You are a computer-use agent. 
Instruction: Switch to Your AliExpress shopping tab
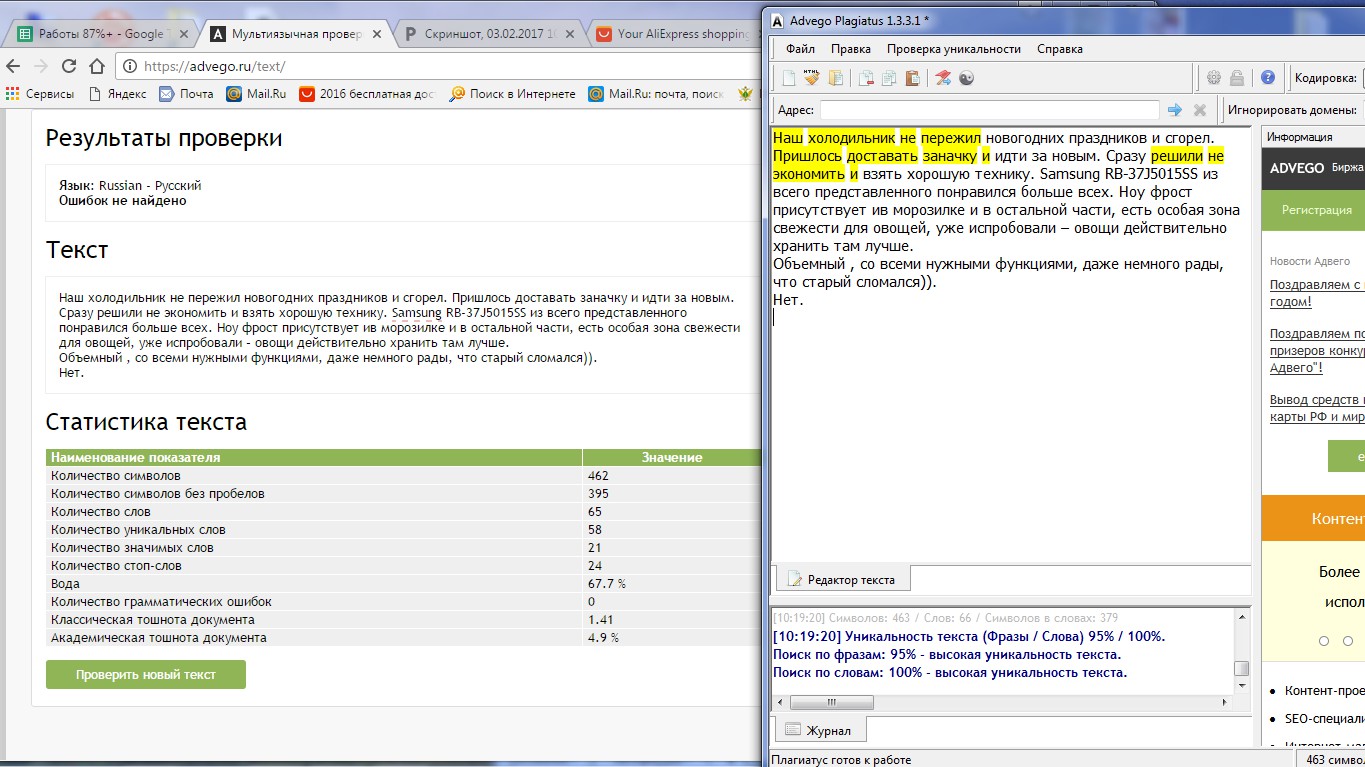coord(675,34)
